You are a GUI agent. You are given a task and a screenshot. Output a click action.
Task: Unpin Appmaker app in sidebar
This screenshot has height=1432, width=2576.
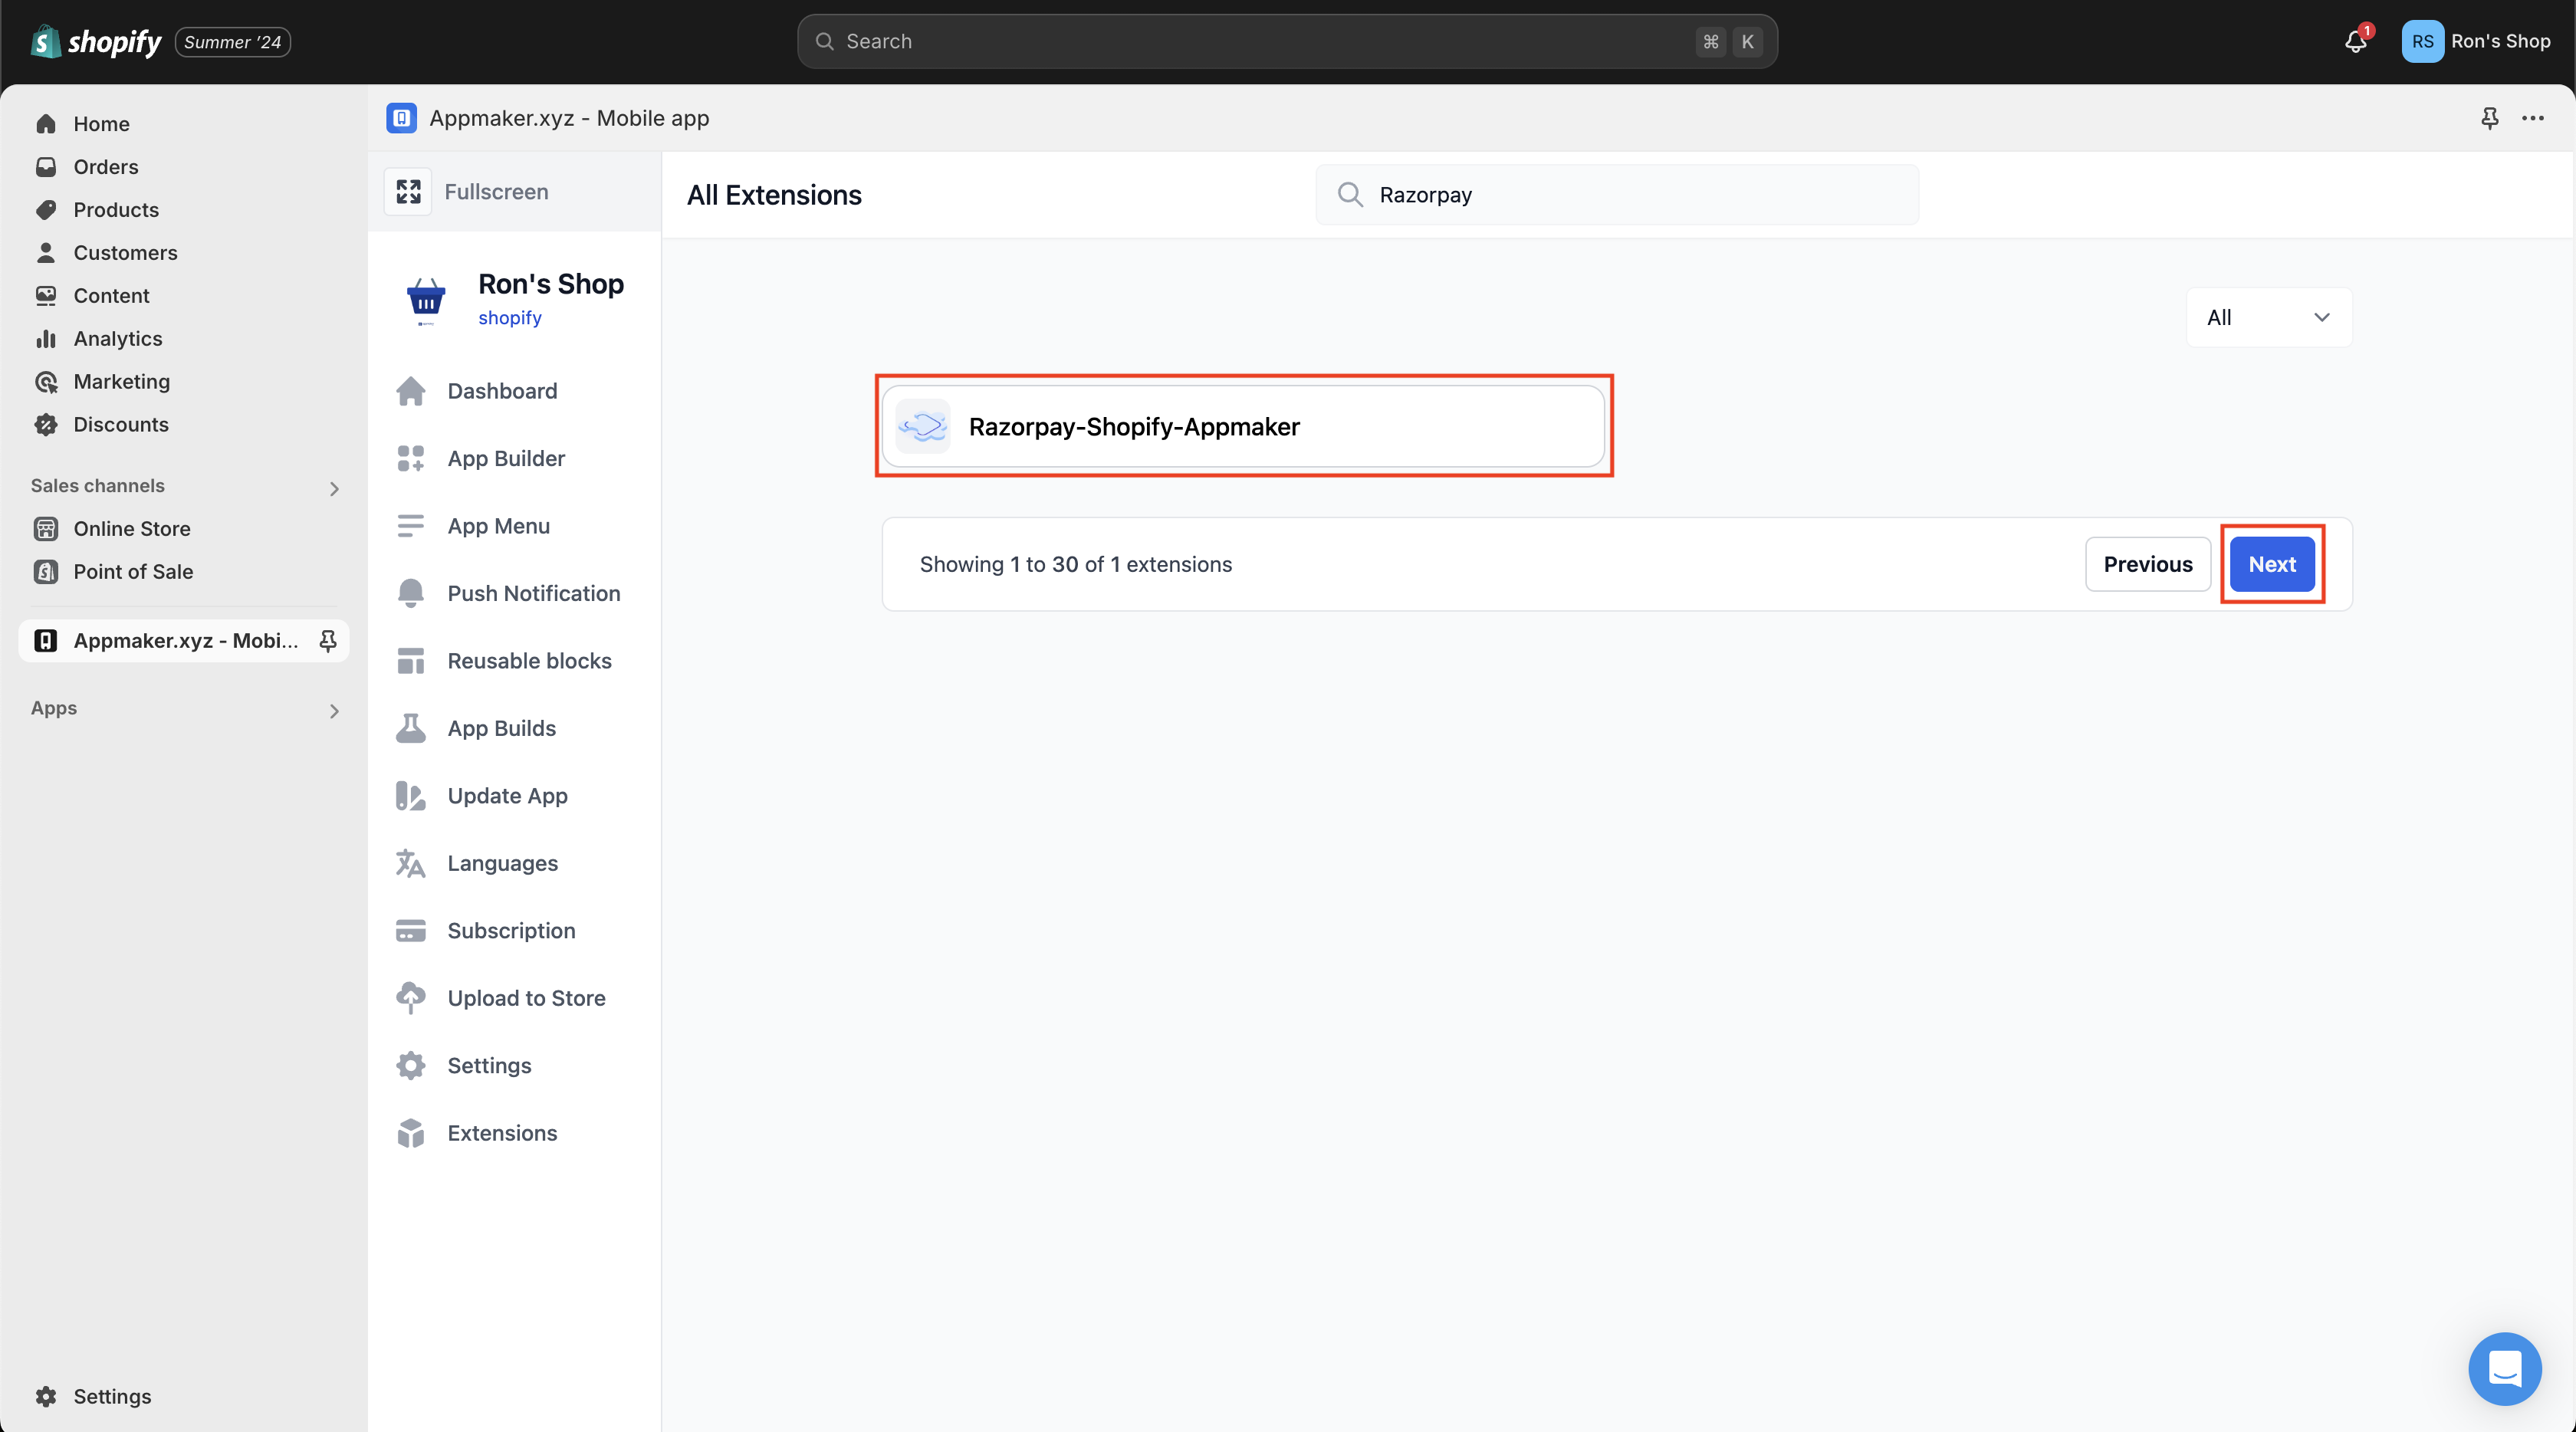point(328,641)
